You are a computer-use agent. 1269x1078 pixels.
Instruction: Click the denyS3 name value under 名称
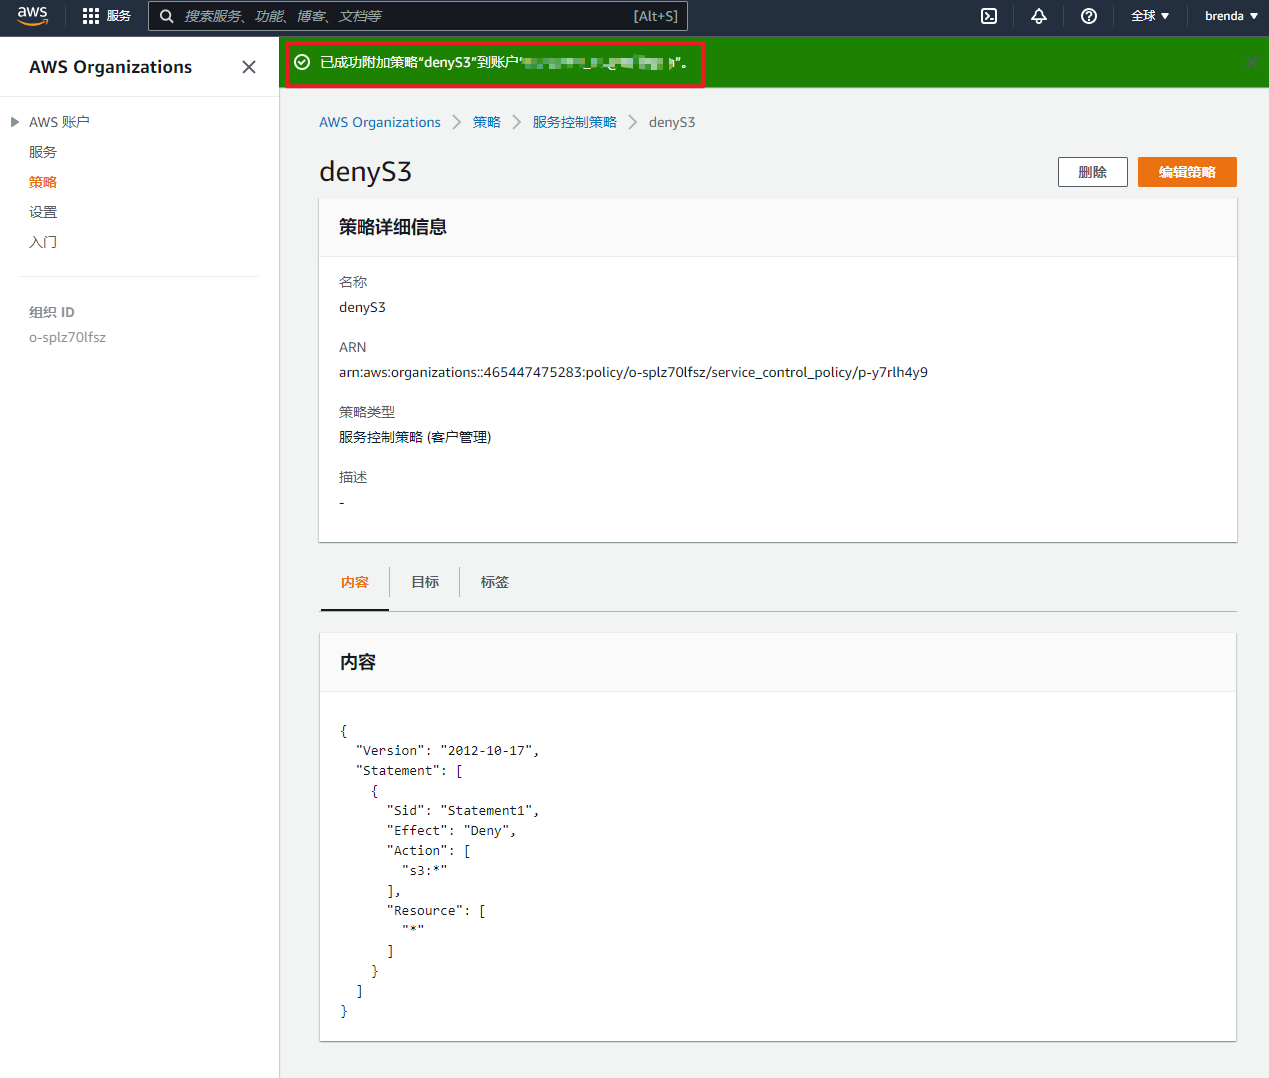(x=362, y=307)
